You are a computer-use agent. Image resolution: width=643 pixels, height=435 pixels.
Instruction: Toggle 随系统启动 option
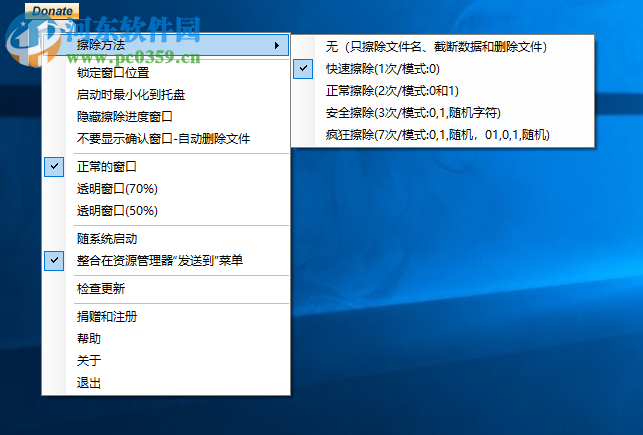pos(166,239)
